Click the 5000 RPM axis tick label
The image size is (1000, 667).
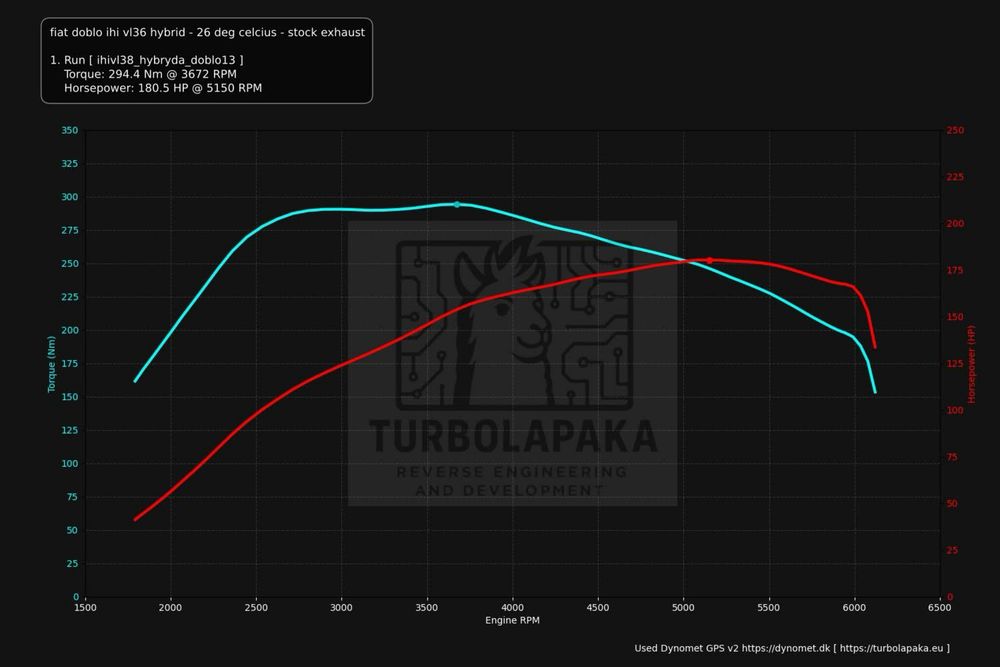tap(683, 608)
